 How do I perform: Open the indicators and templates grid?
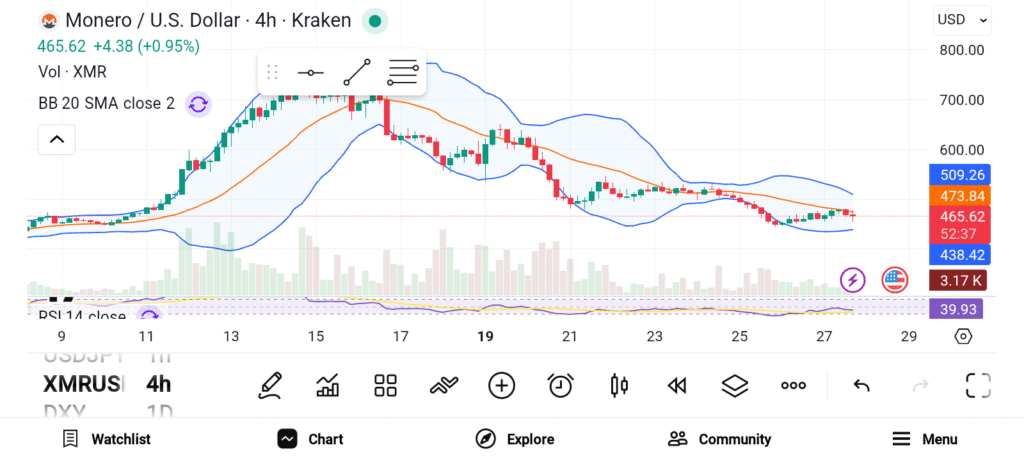(x=386, y=385)
